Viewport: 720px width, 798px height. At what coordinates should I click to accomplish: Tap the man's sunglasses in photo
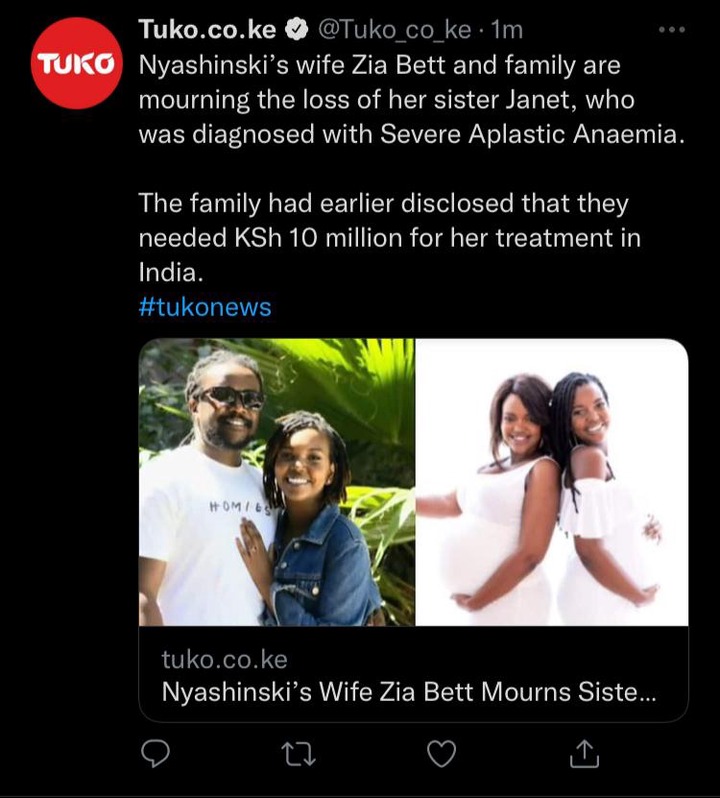click(230, 397)
